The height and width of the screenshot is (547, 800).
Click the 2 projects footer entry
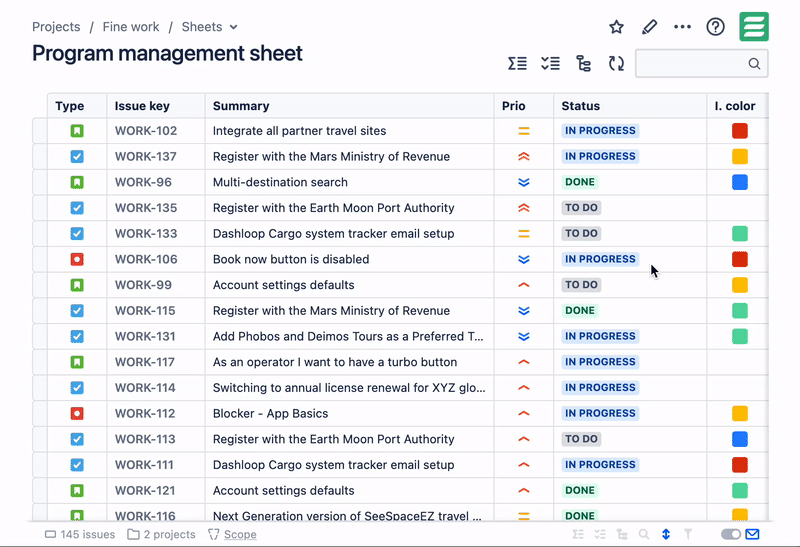(x=161, y=534)
